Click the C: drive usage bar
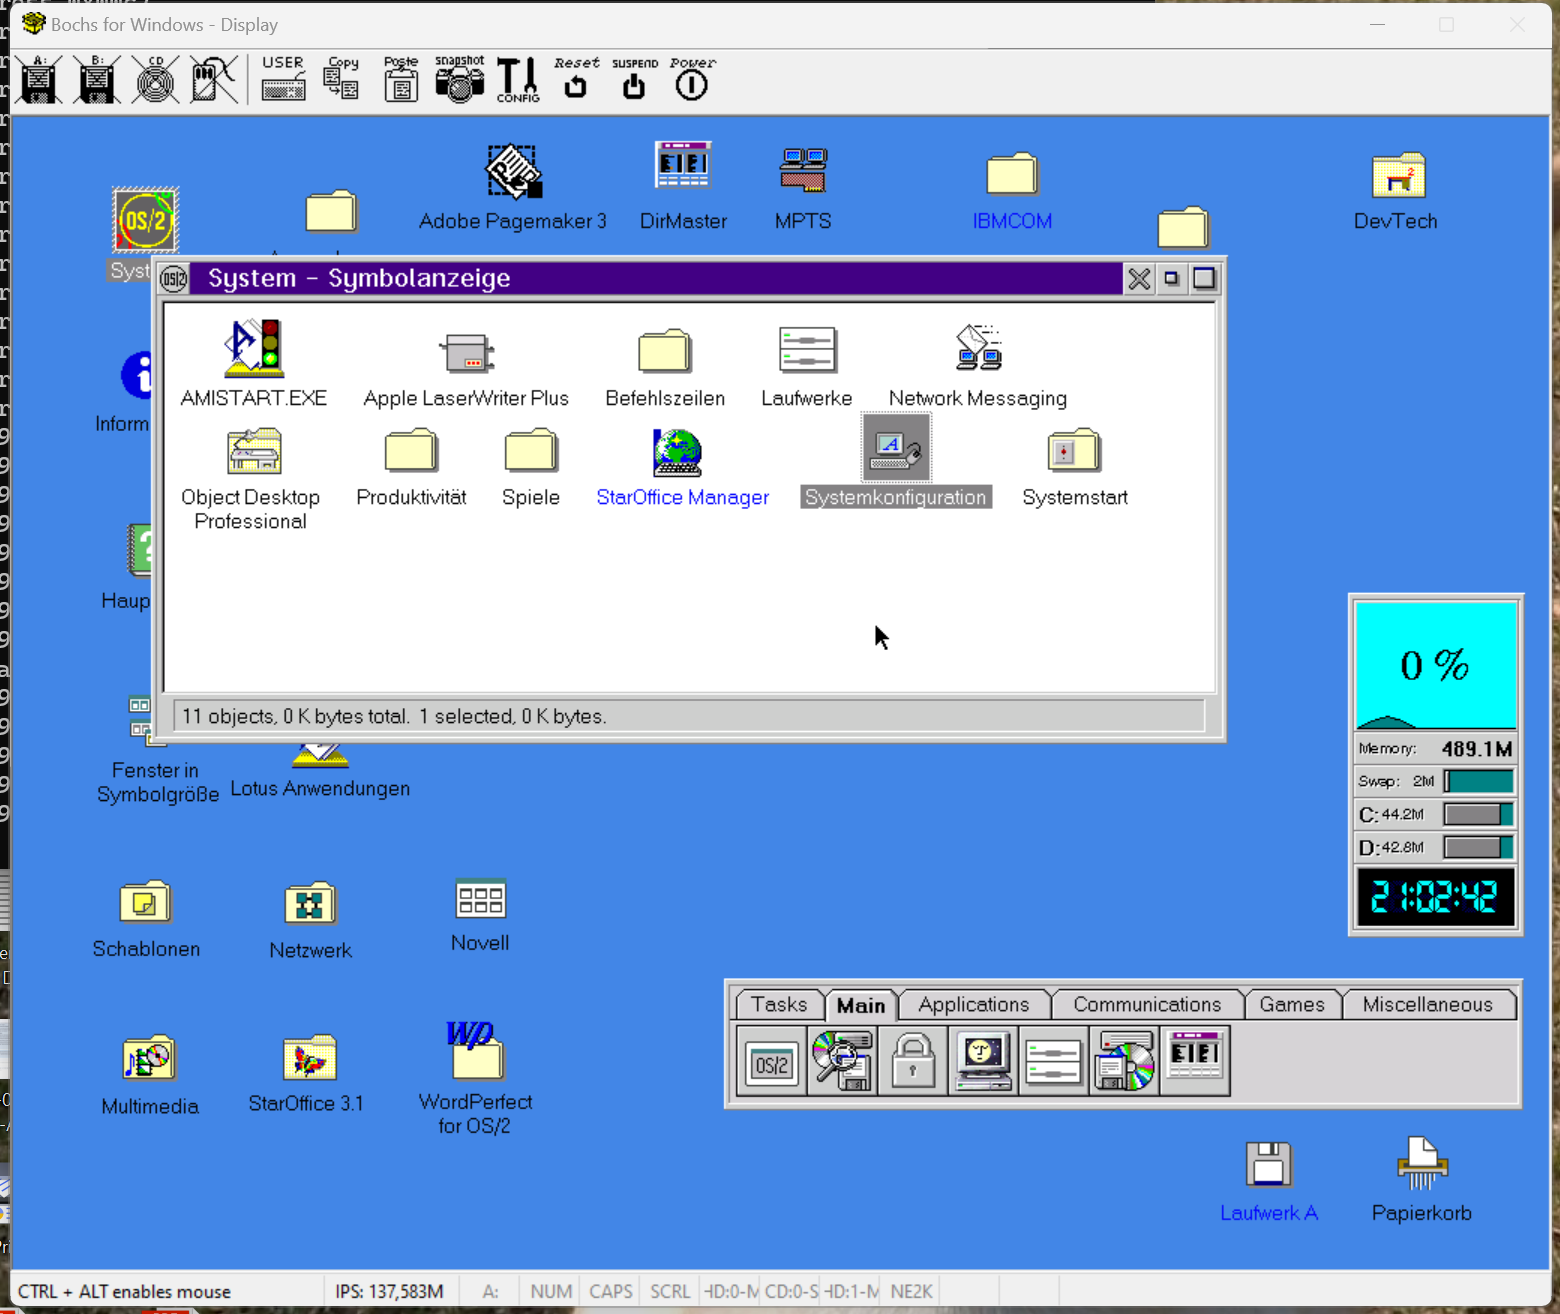This screenshot has height=1314, width=1560. [1479, 814]
